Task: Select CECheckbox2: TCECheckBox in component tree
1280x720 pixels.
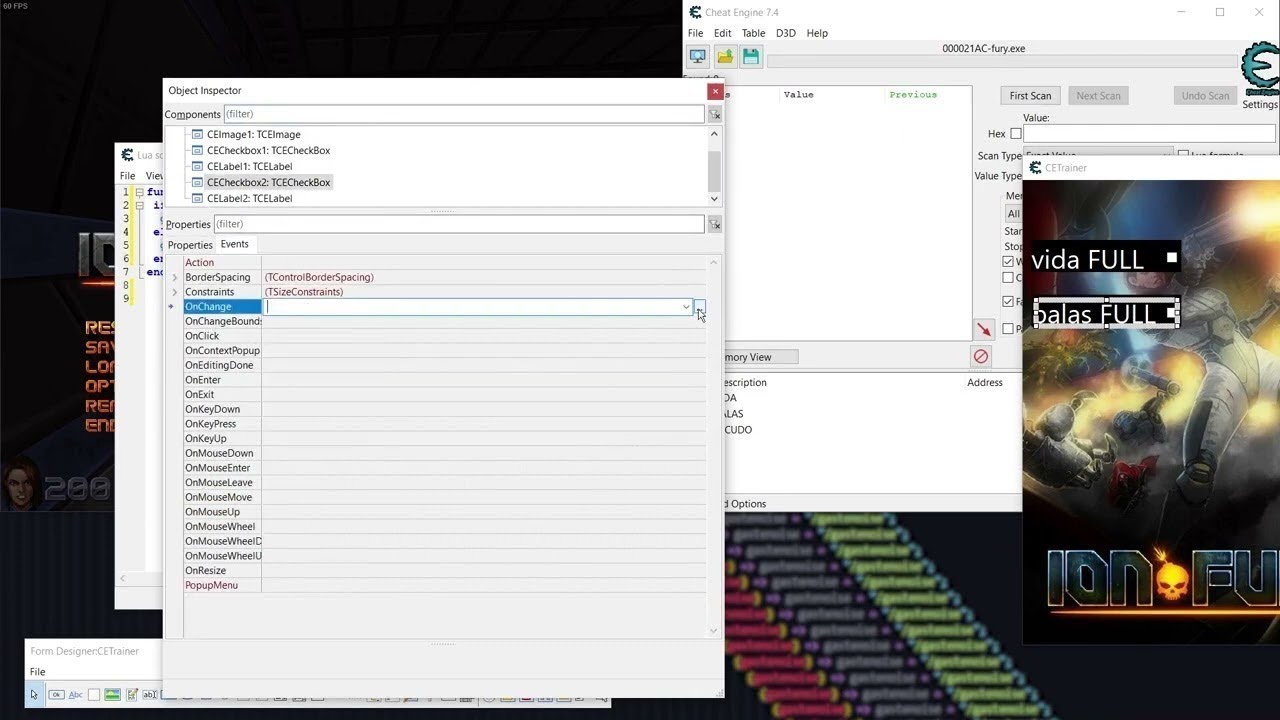Action: [x=268, y=182]
